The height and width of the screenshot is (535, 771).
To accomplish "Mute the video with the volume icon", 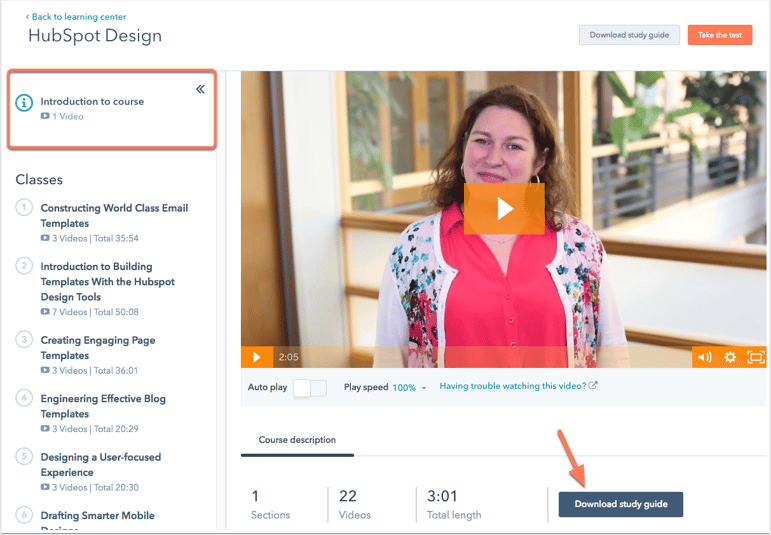I will (705, 357).
